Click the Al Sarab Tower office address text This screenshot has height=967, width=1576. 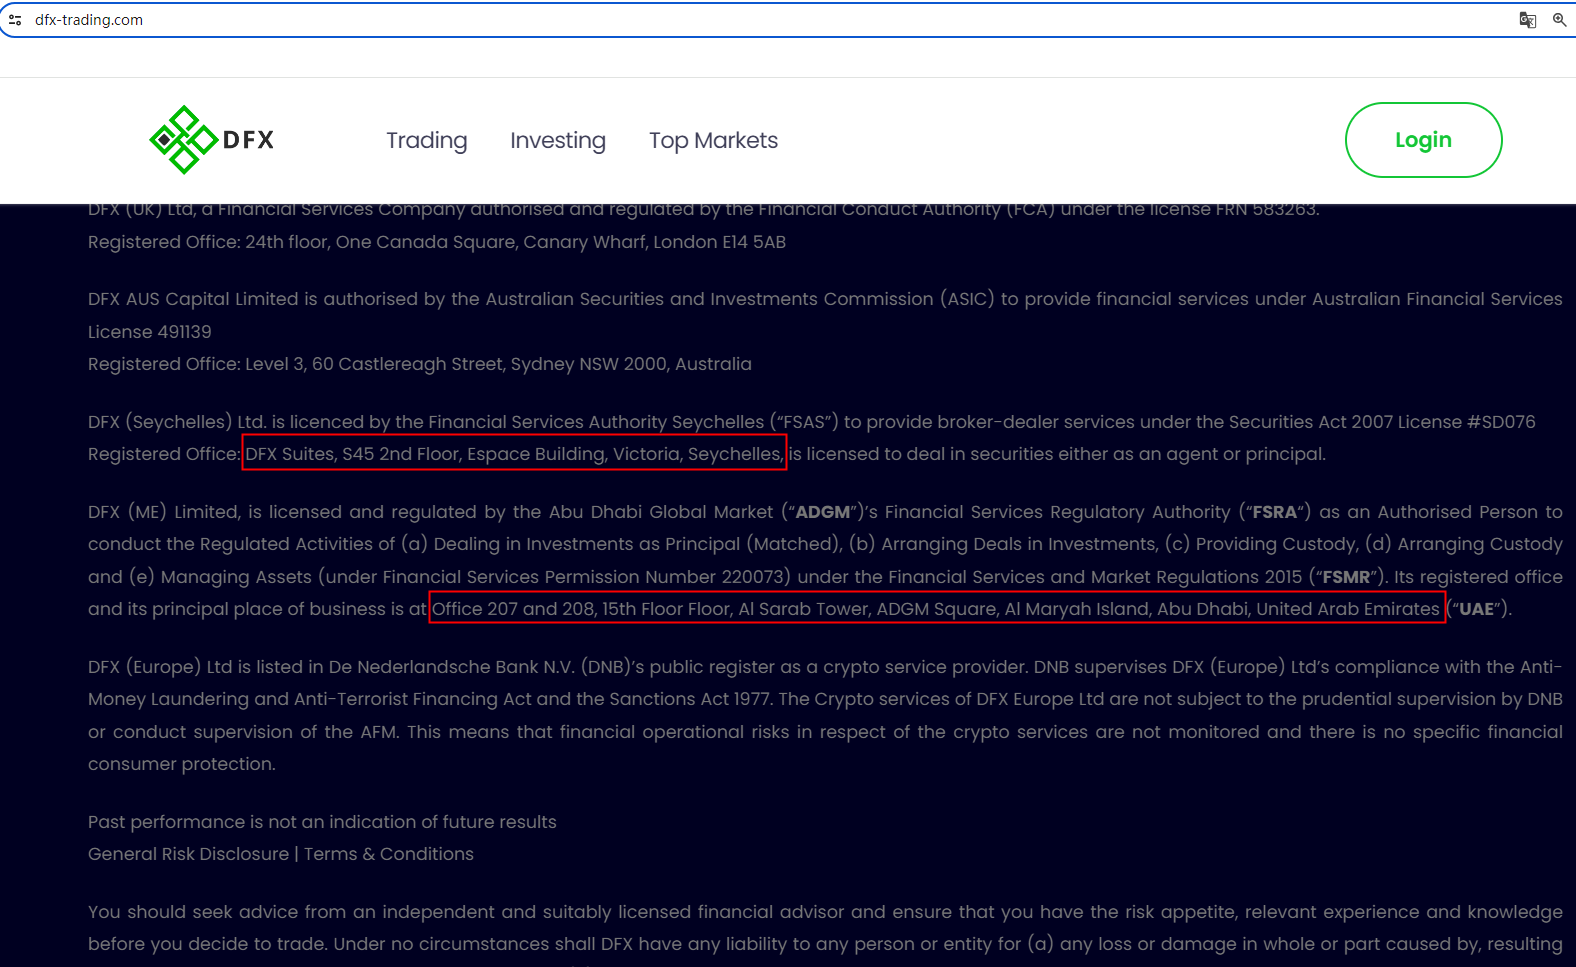tap(936, 609)
